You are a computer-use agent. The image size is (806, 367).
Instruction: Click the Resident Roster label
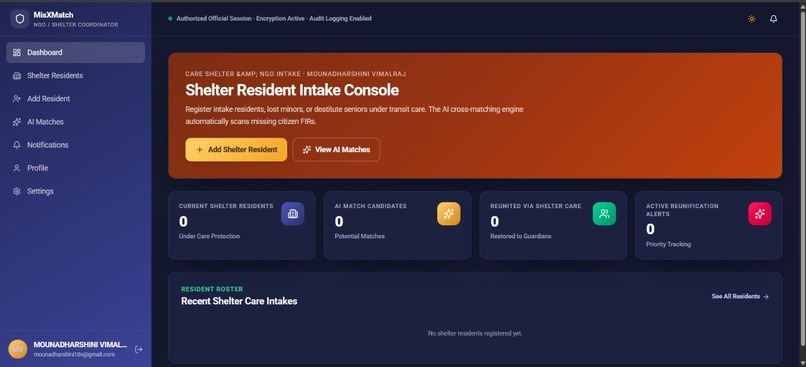click(212, 289)
